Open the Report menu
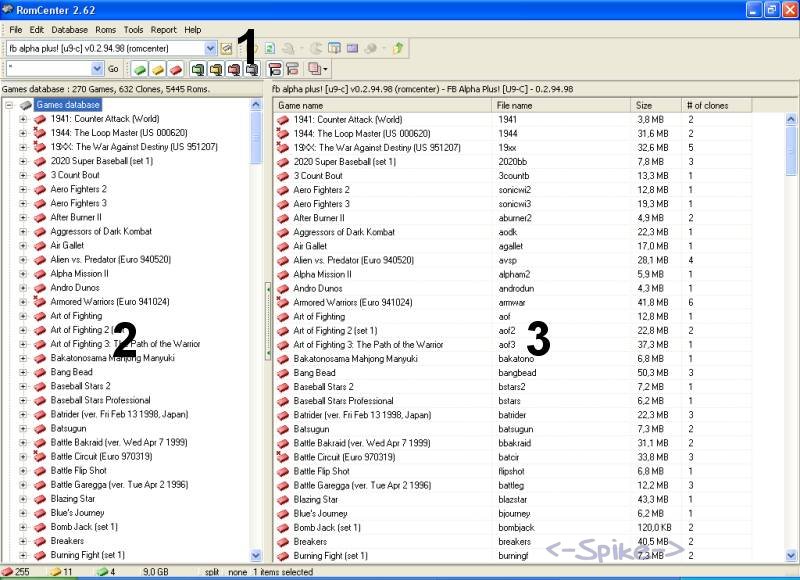The width and height of the screenshot is (800, 580). pyautogui.click(x=163, y=30)
